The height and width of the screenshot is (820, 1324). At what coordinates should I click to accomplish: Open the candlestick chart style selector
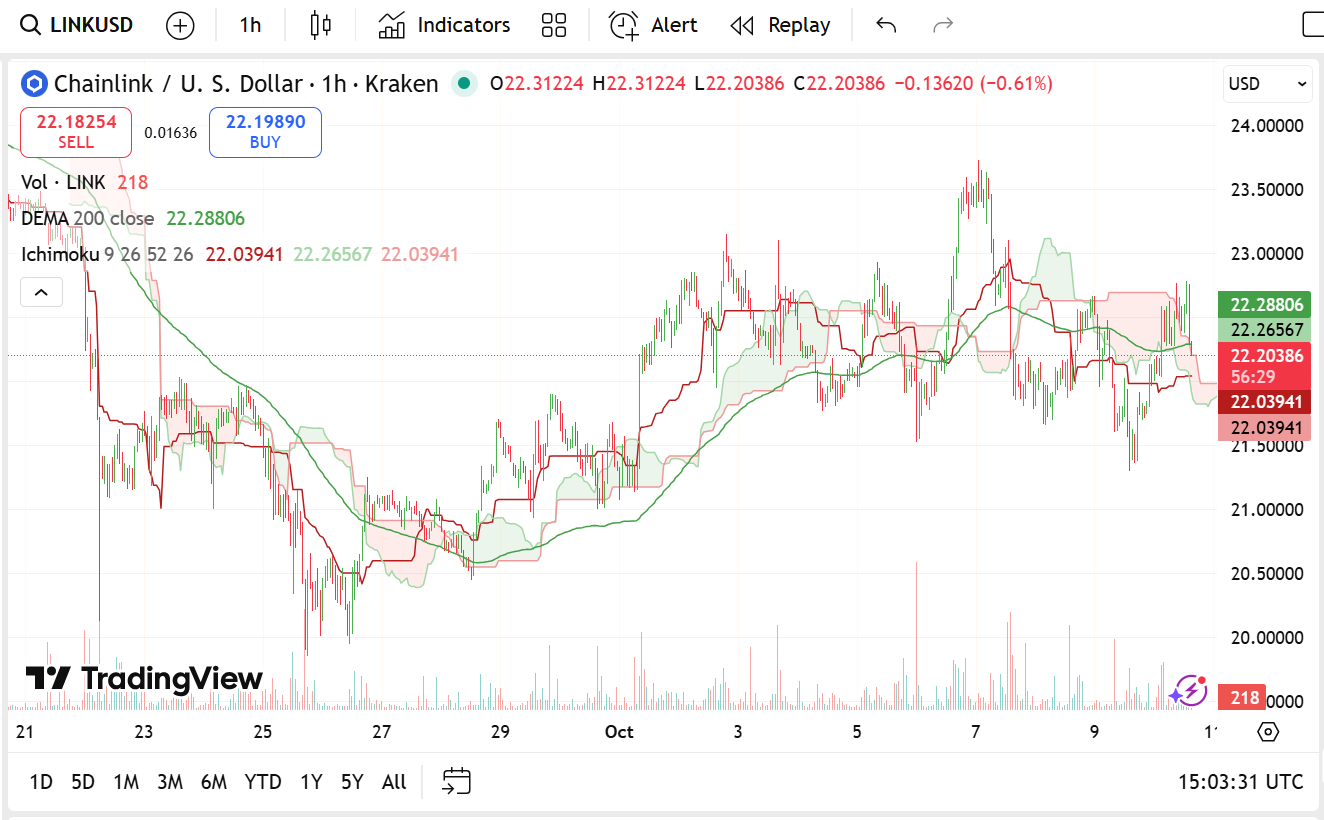pyautogui.click(x=320, y=25)
